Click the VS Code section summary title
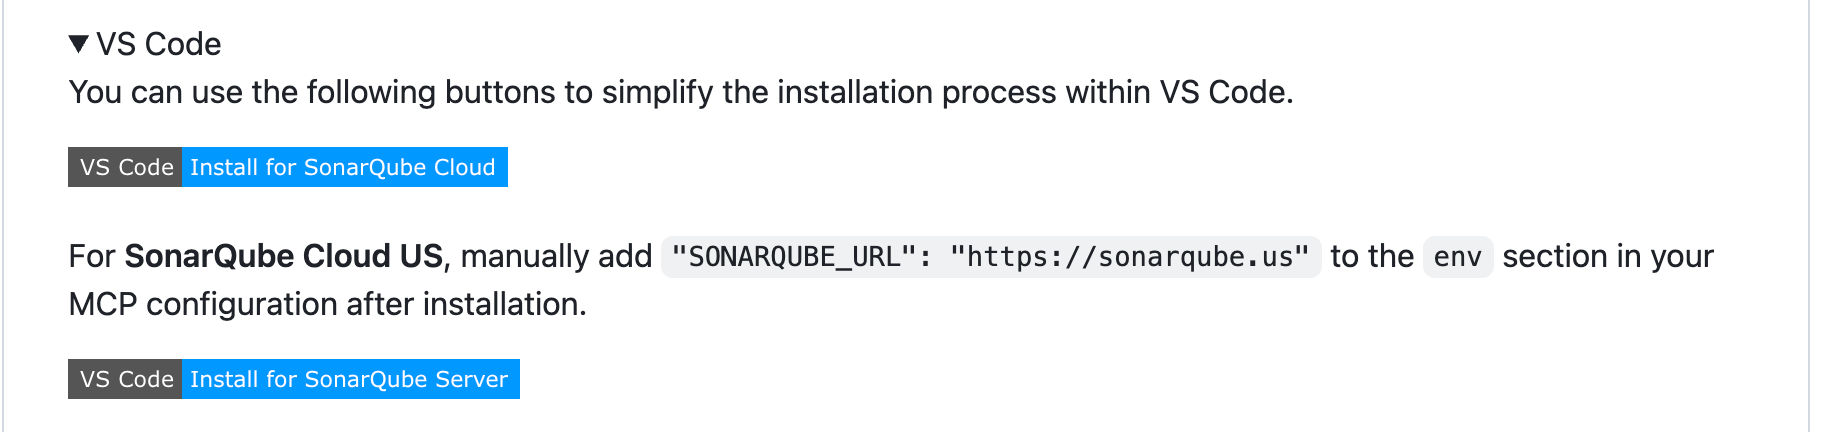1822x432 pixels. point(158,44)
